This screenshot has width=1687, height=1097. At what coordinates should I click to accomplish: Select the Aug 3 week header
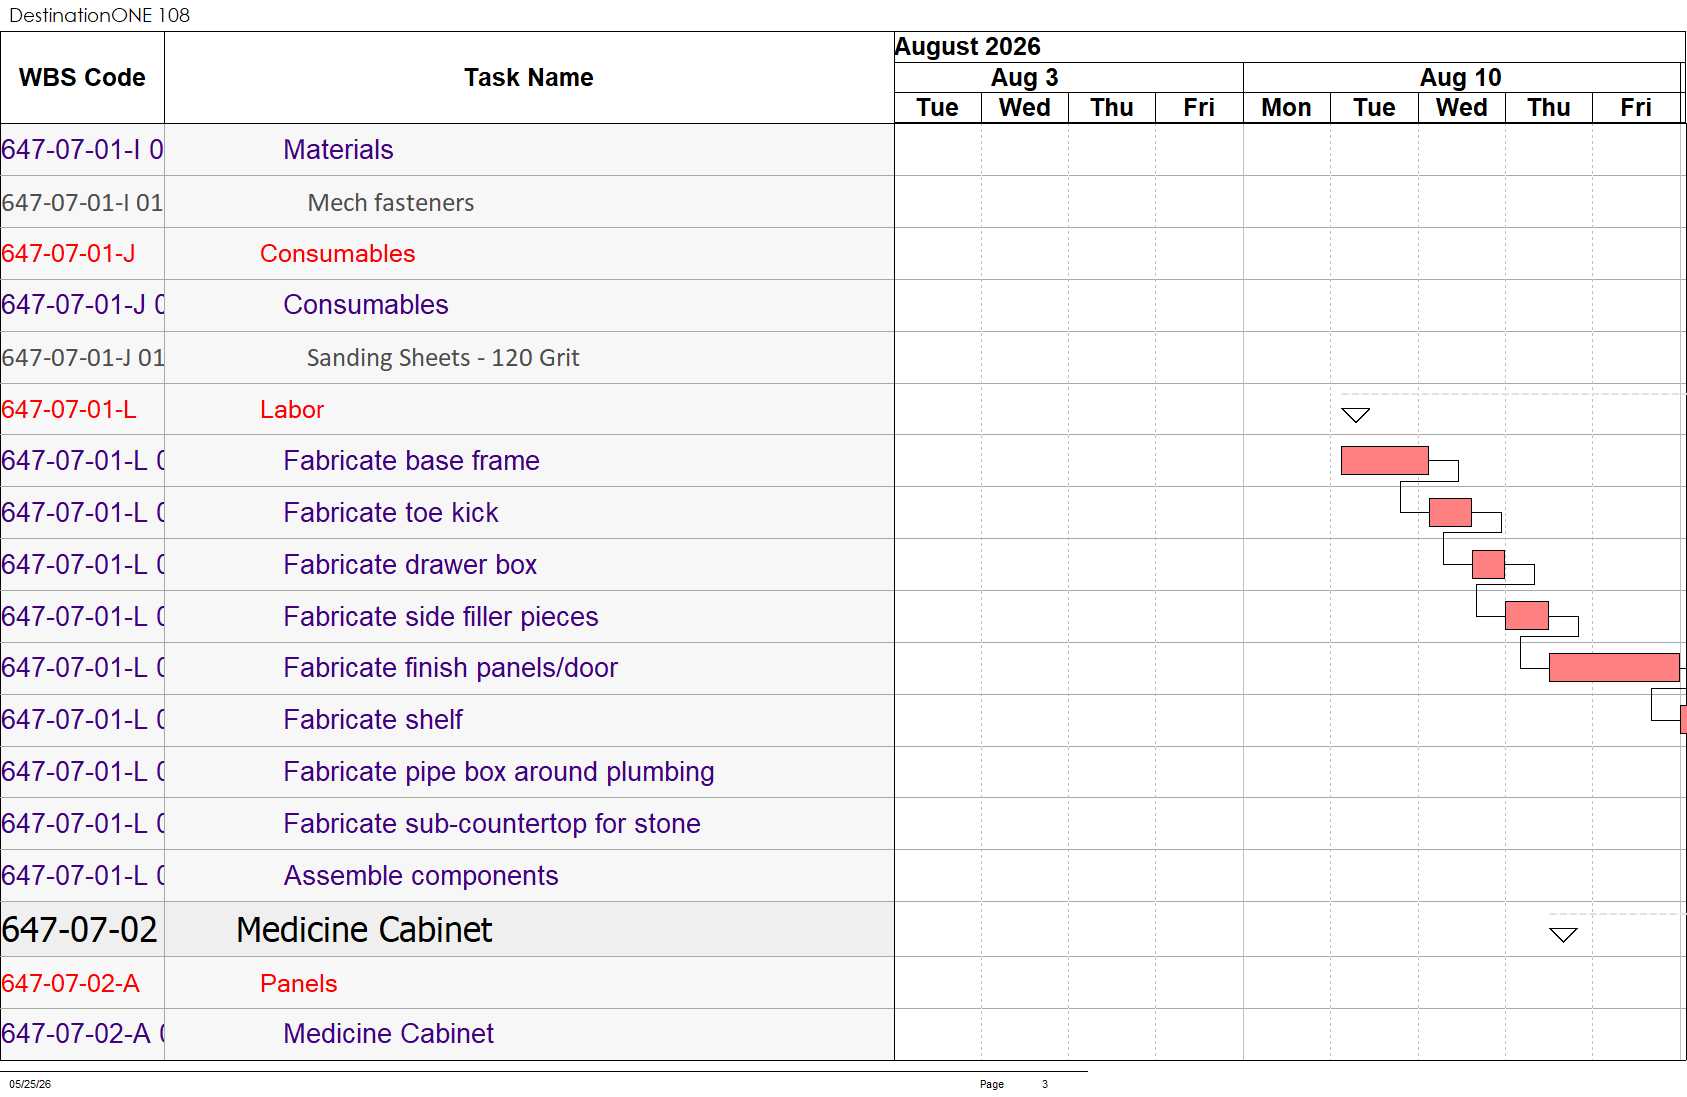1024,78
